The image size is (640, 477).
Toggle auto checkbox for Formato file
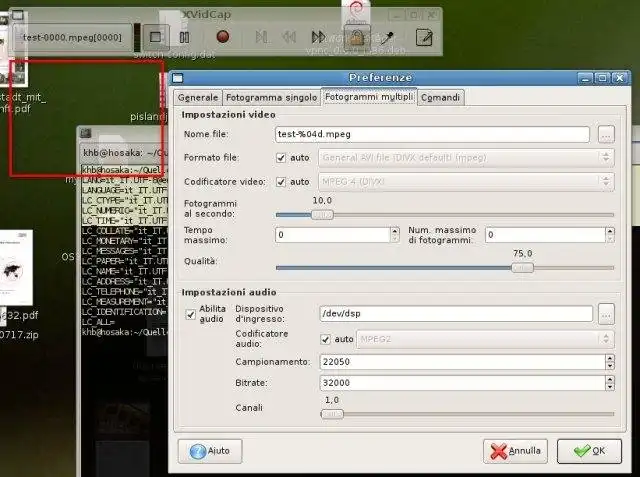click(x=281, y=158)
